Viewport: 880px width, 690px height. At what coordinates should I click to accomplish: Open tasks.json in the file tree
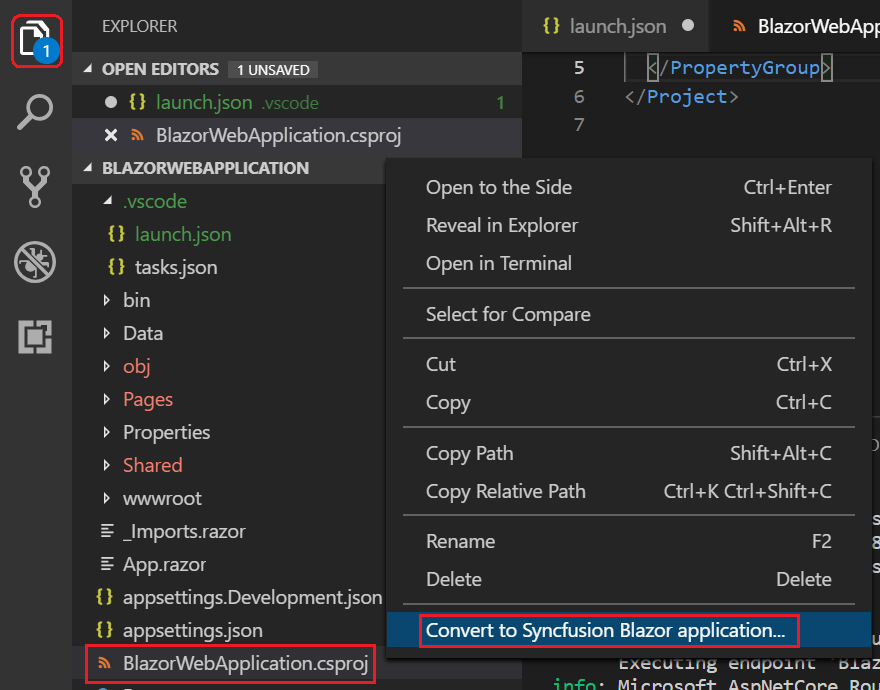click(x=175, y=267)
